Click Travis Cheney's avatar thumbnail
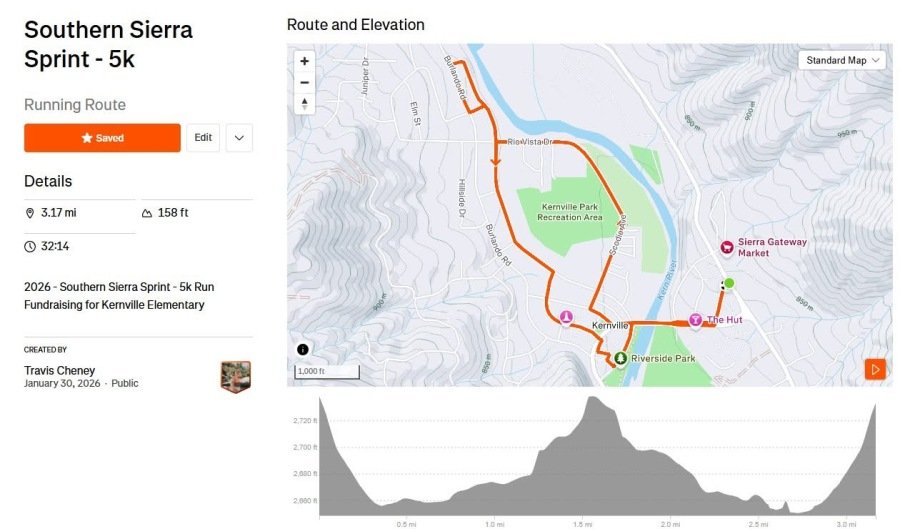Viewport: 900px width, 529px height. [235, 376]
